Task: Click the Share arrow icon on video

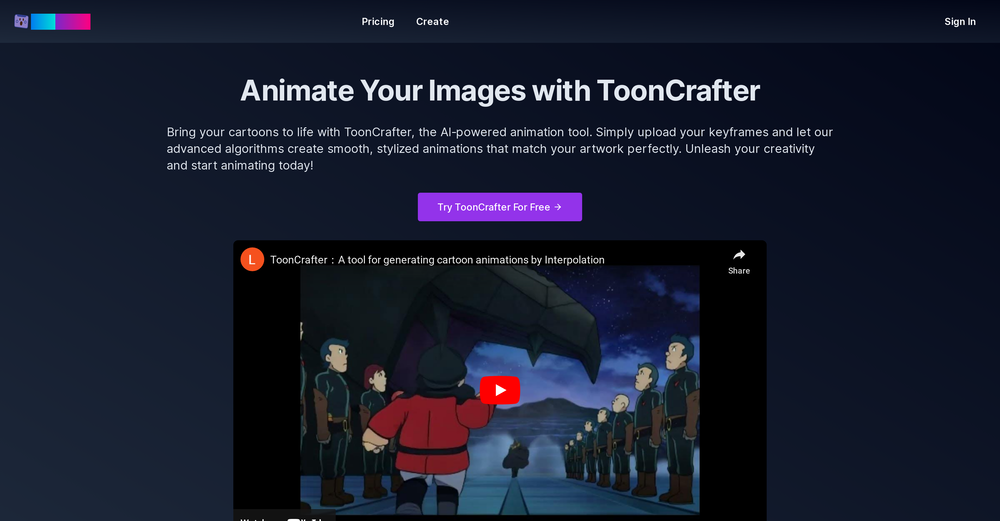Action: click(x=739, y=255)
